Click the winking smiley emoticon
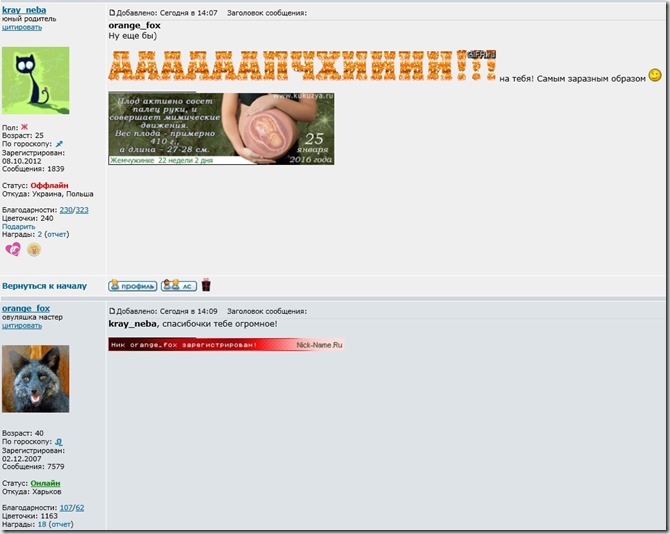This screenshot has height=534, width=670. [655, 75]
